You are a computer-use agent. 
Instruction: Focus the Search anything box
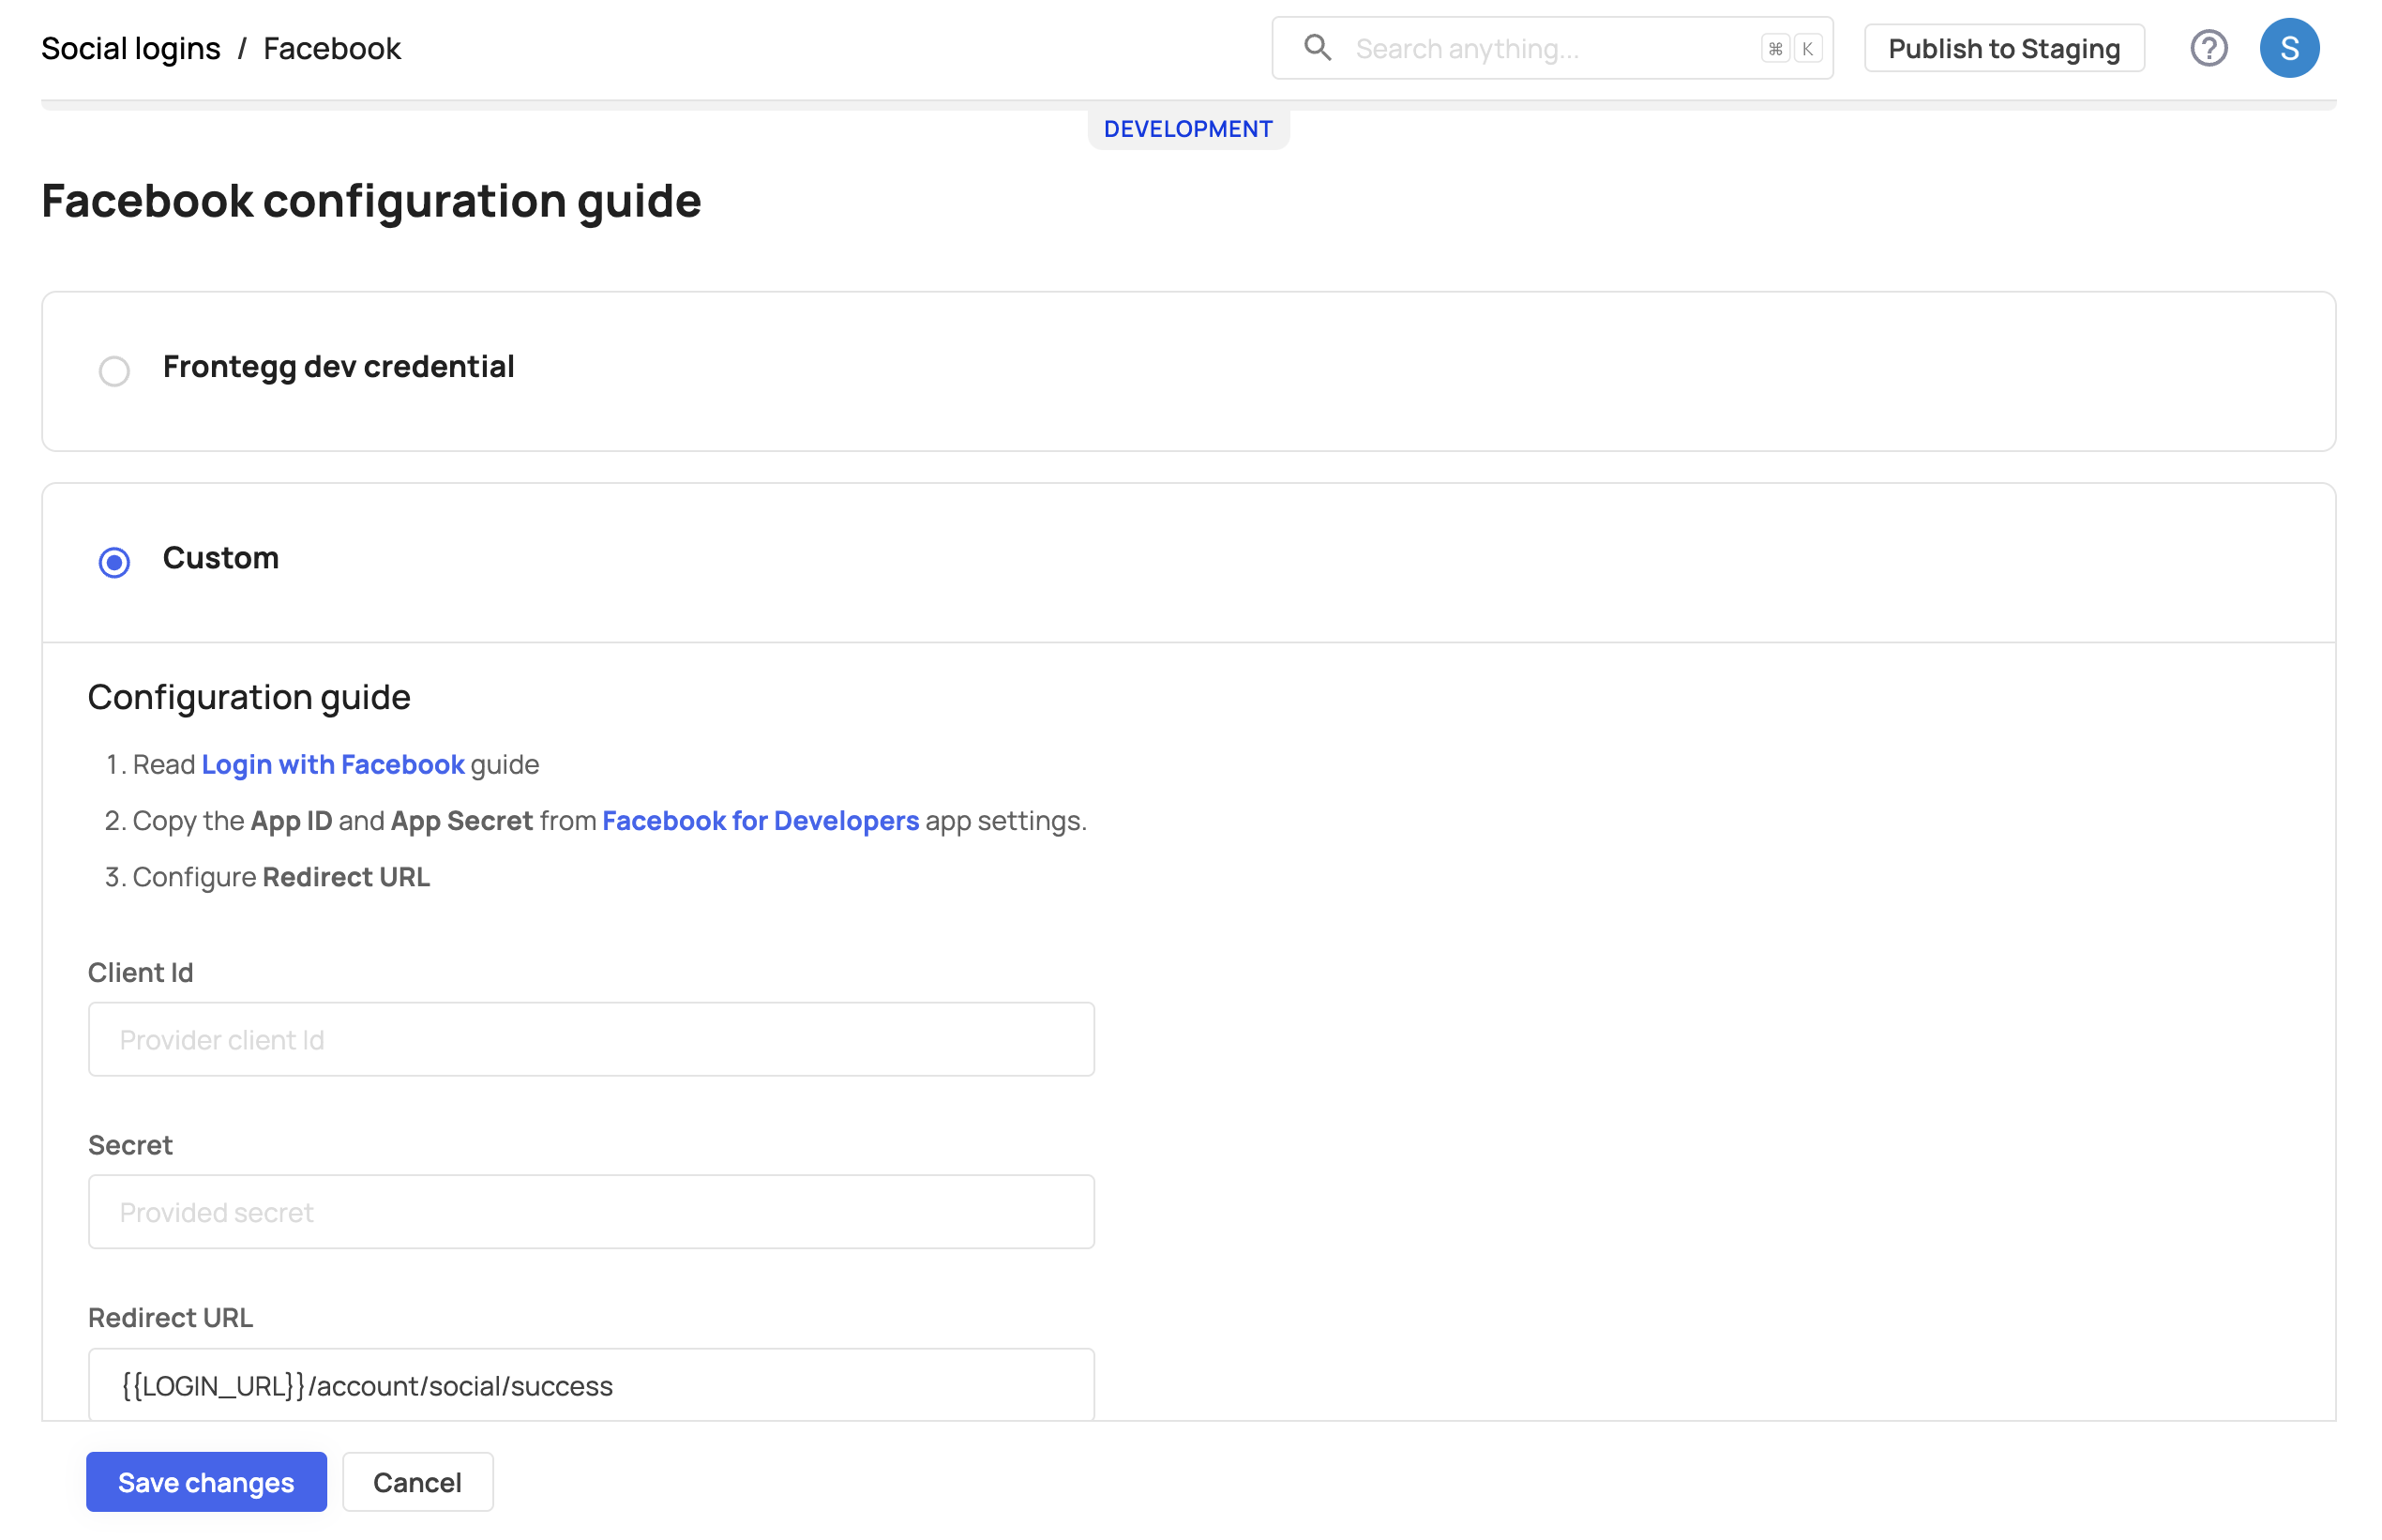point(1550,49)
